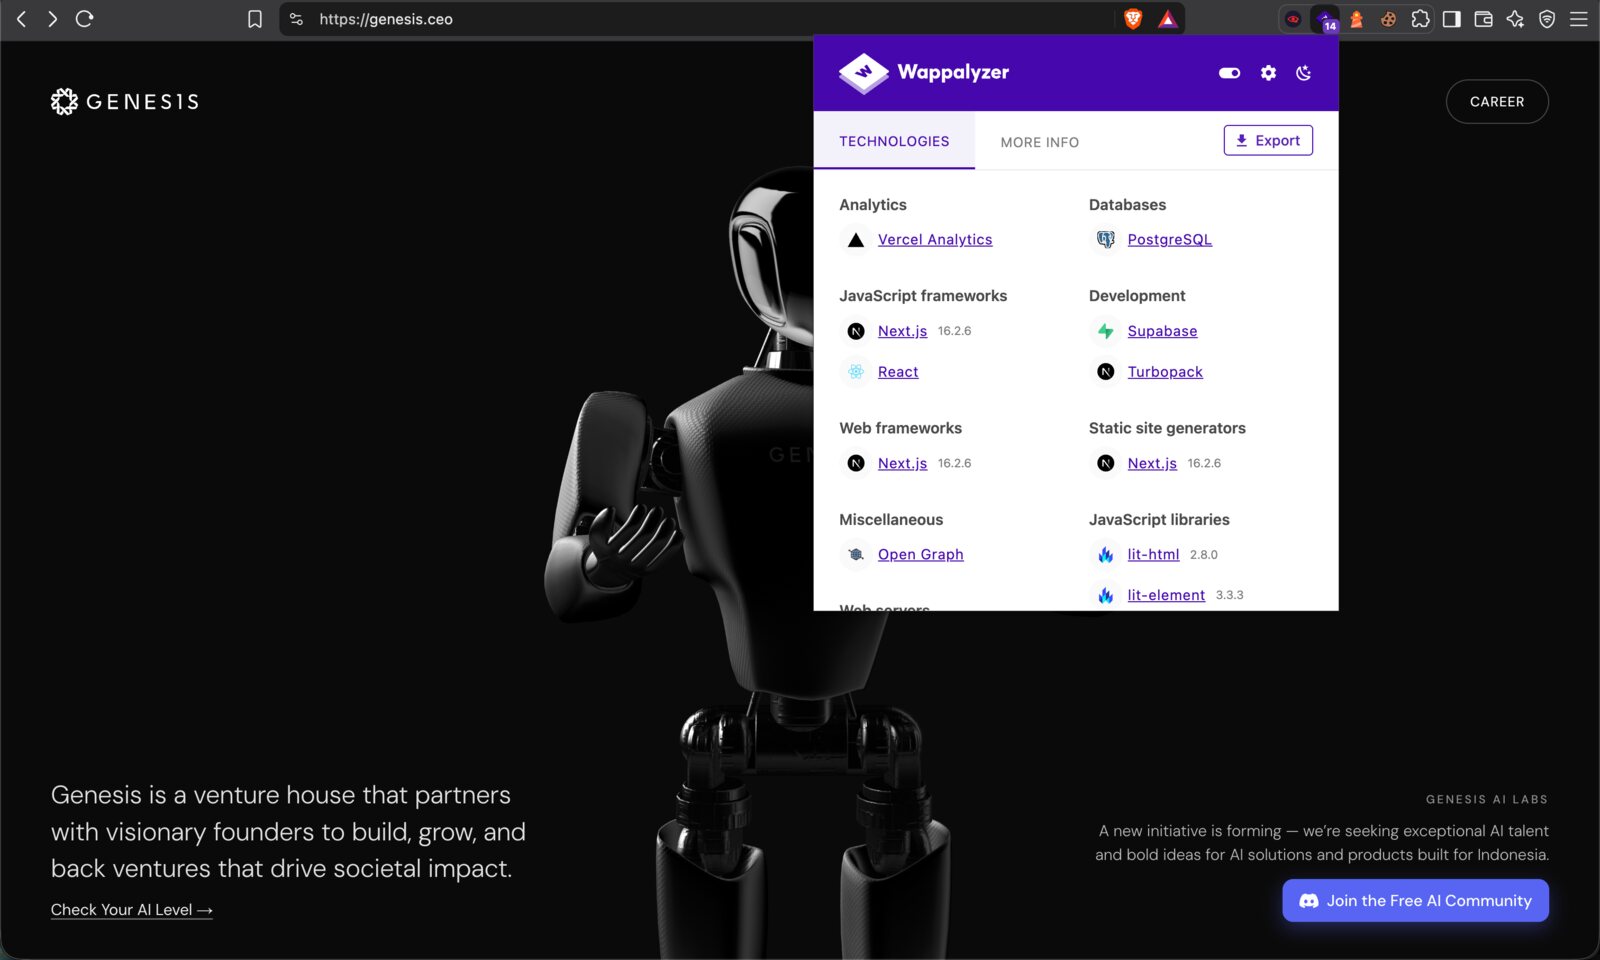Go forward with the browser forward arrow

coord(52,19)
